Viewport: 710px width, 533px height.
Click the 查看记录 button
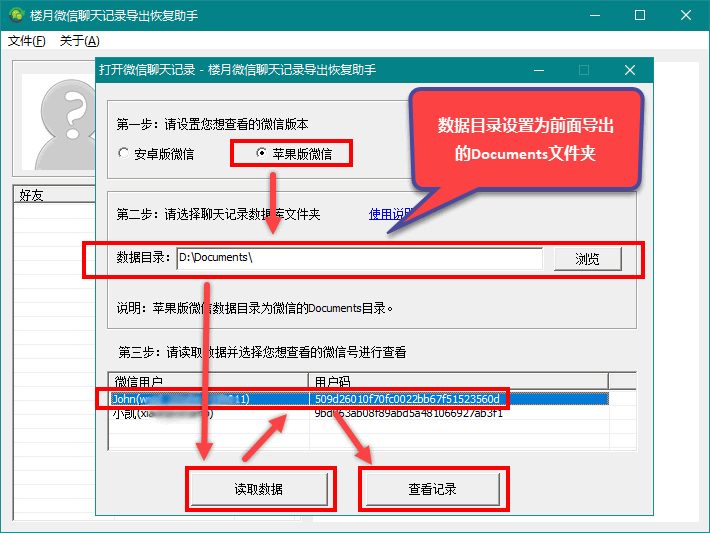coord(432,489)
